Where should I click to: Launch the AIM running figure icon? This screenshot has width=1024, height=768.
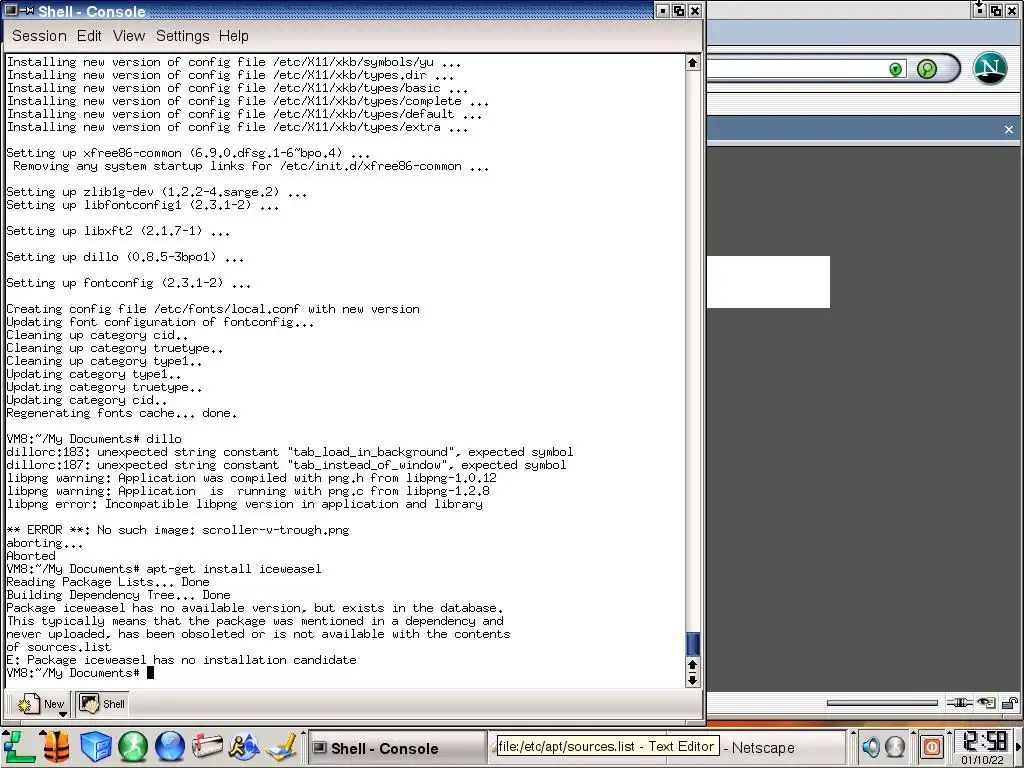244,746
